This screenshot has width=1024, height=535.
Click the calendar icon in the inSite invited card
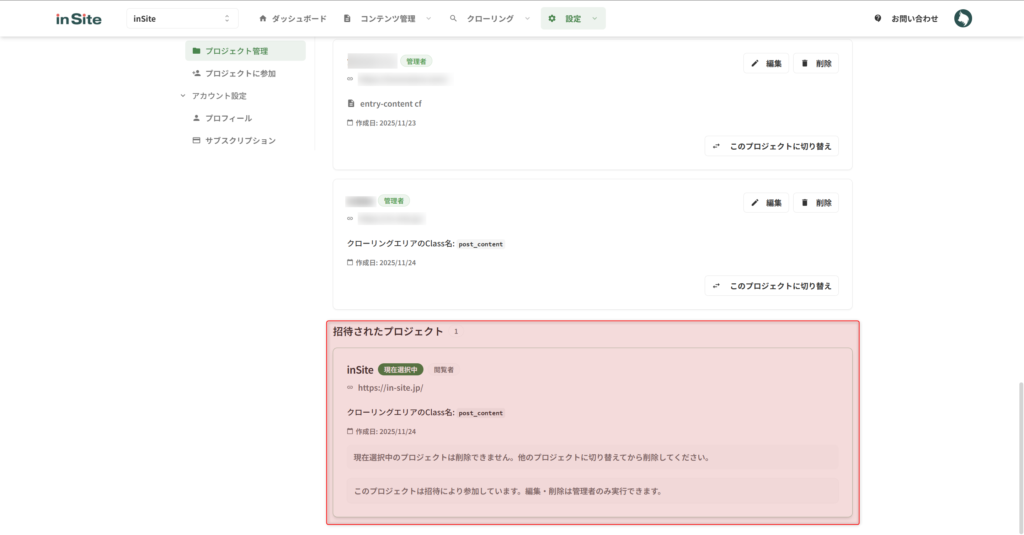(x=350, y=431)
